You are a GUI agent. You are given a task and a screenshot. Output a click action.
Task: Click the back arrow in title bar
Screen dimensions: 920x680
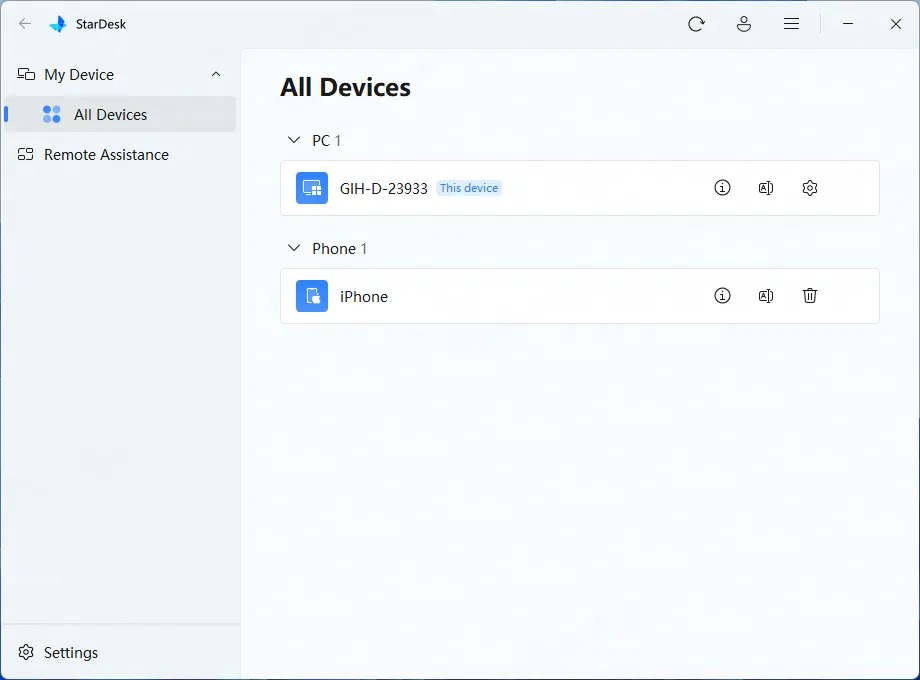click(x=25, y=24)
